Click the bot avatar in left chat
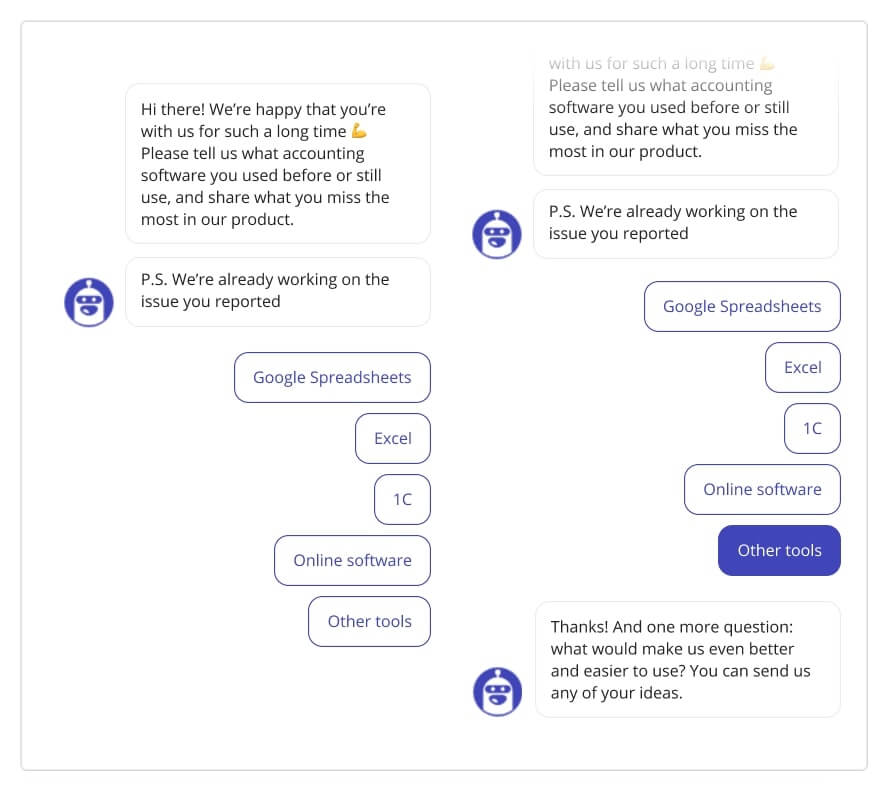Screen dimensions: 885x788 89,302
